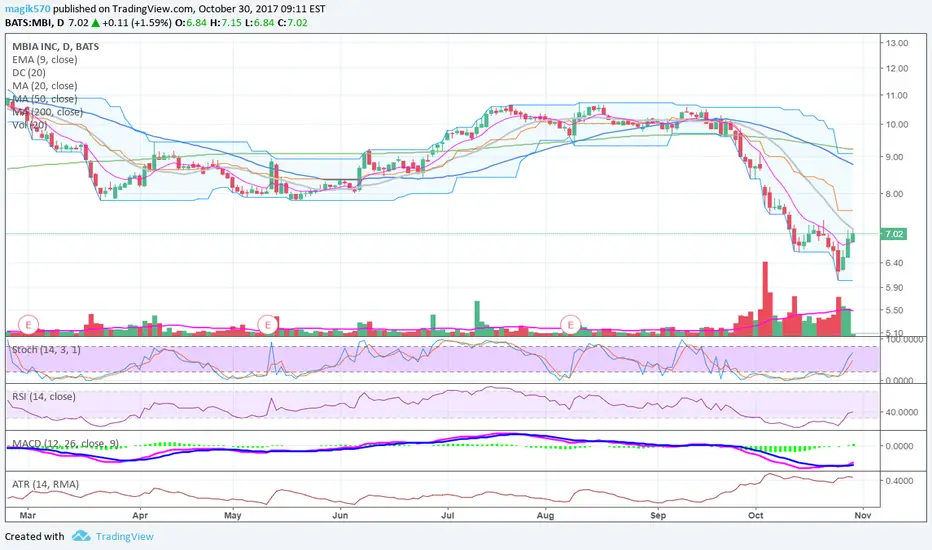The image size is (932, 550).
Task: Click the 9.00 price axis label
Action: [895, 157]
